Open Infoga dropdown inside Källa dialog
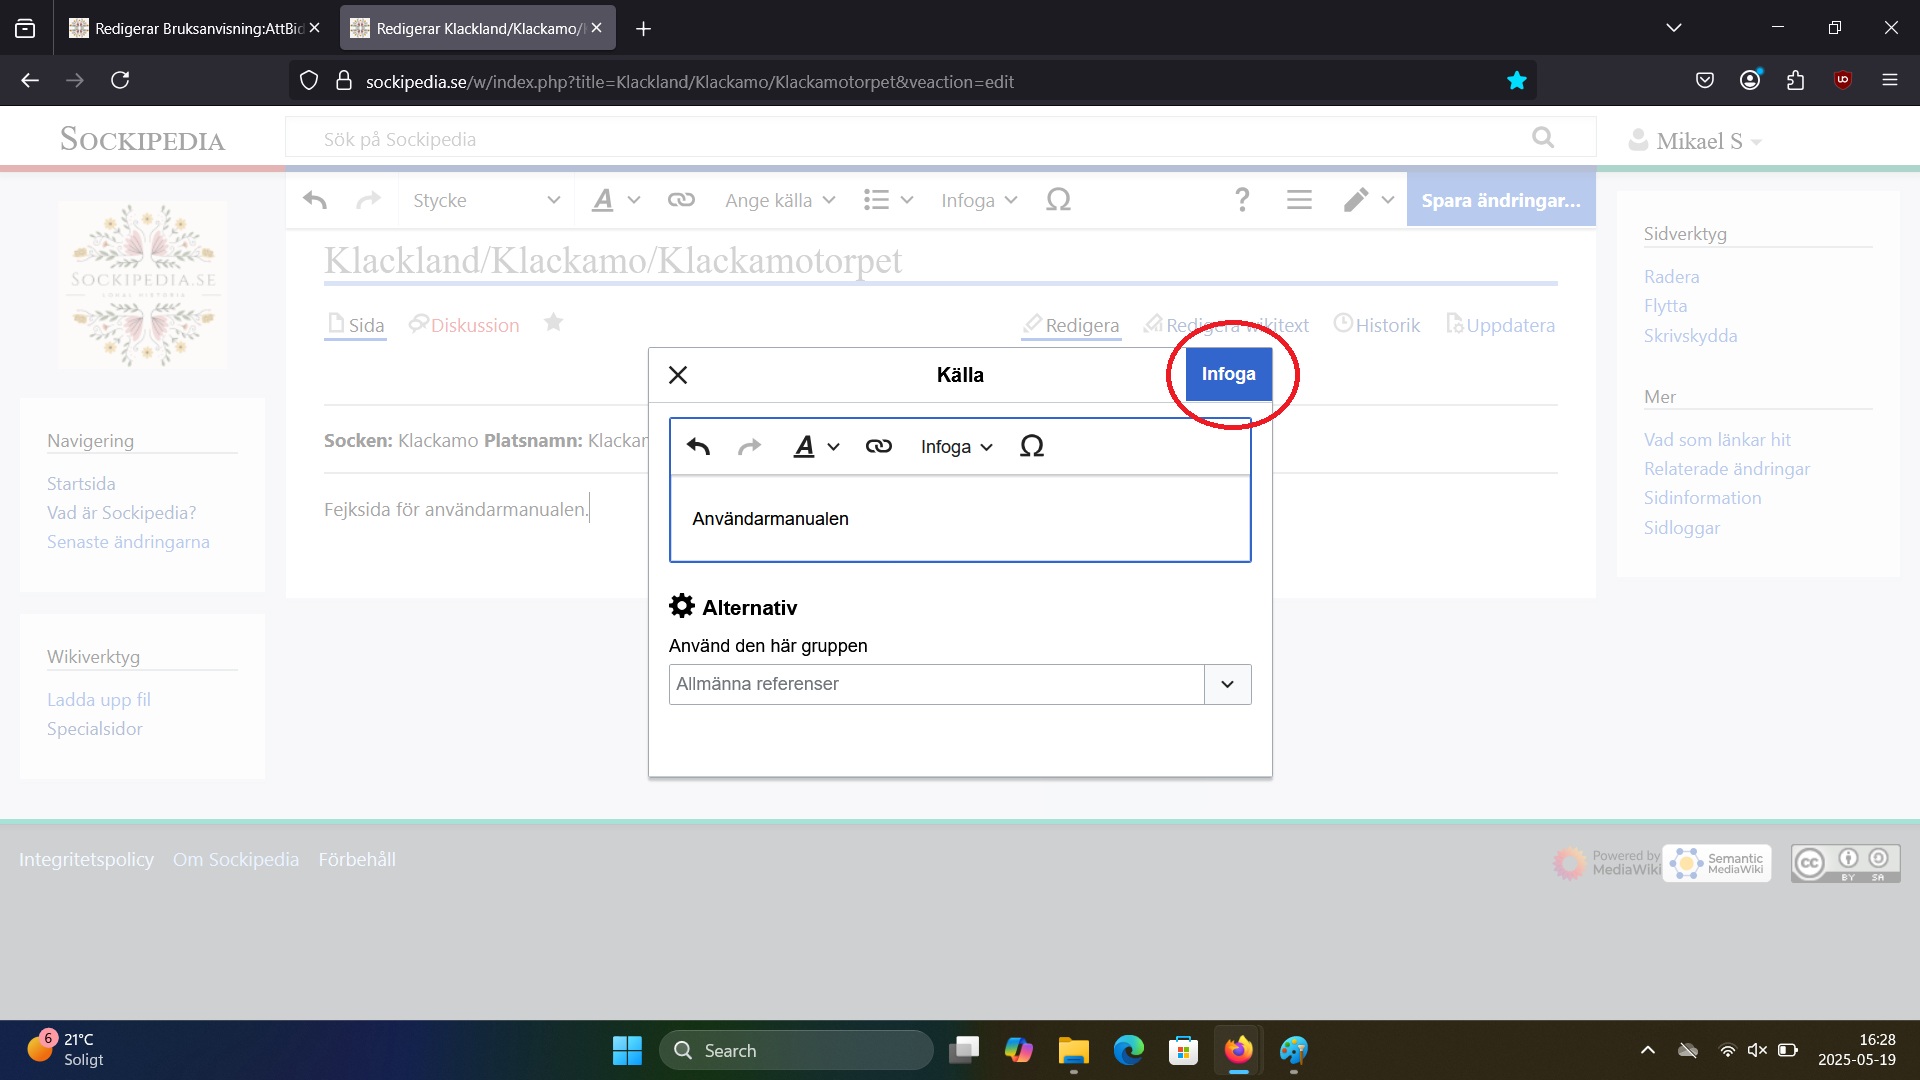1920x1080 pixels. [x=956, y=446]
